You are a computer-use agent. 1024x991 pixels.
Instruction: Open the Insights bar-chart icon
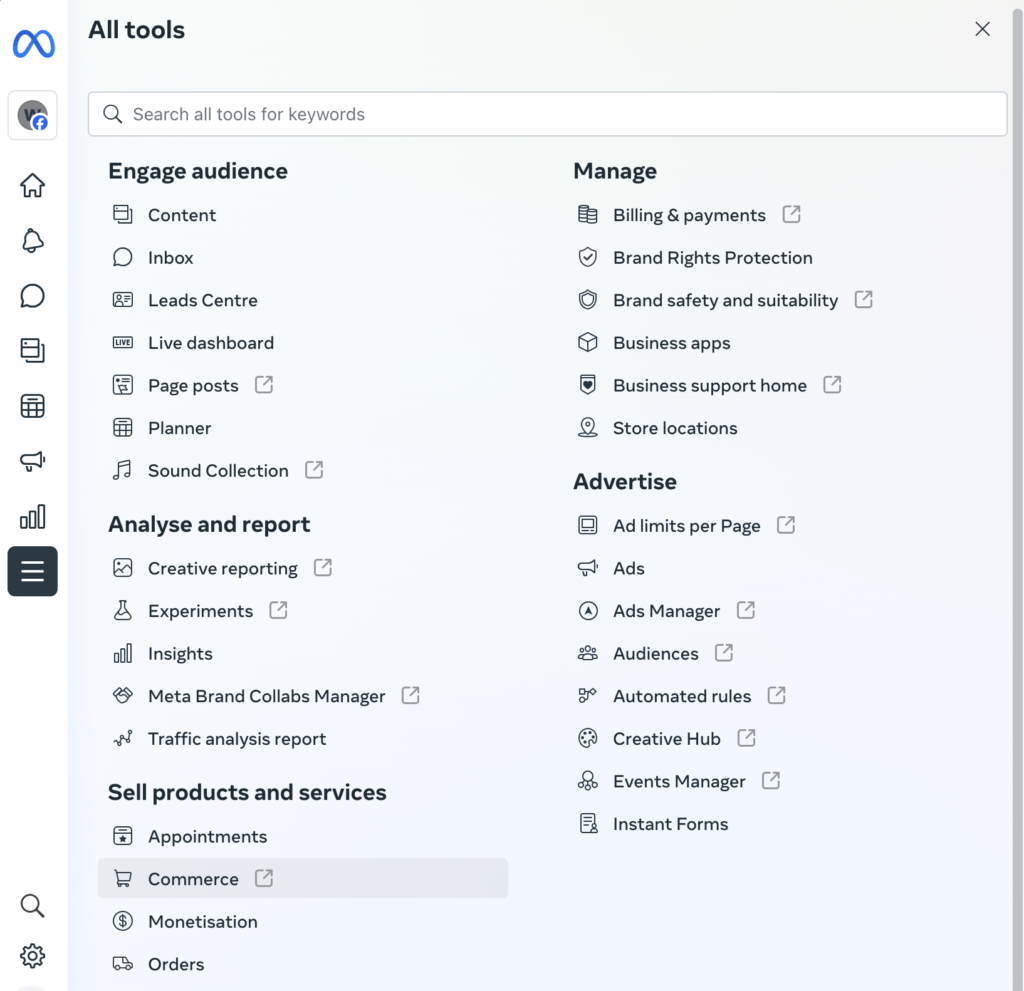point(32,516)
